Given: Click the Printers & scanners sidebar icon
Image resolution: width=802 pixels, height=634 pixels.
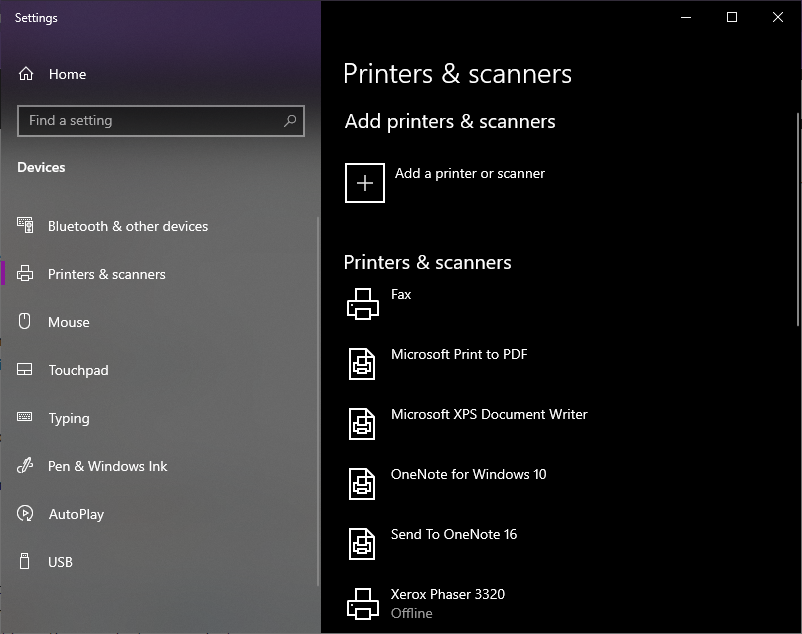Looking at the screenshot, I should [25, 274].
